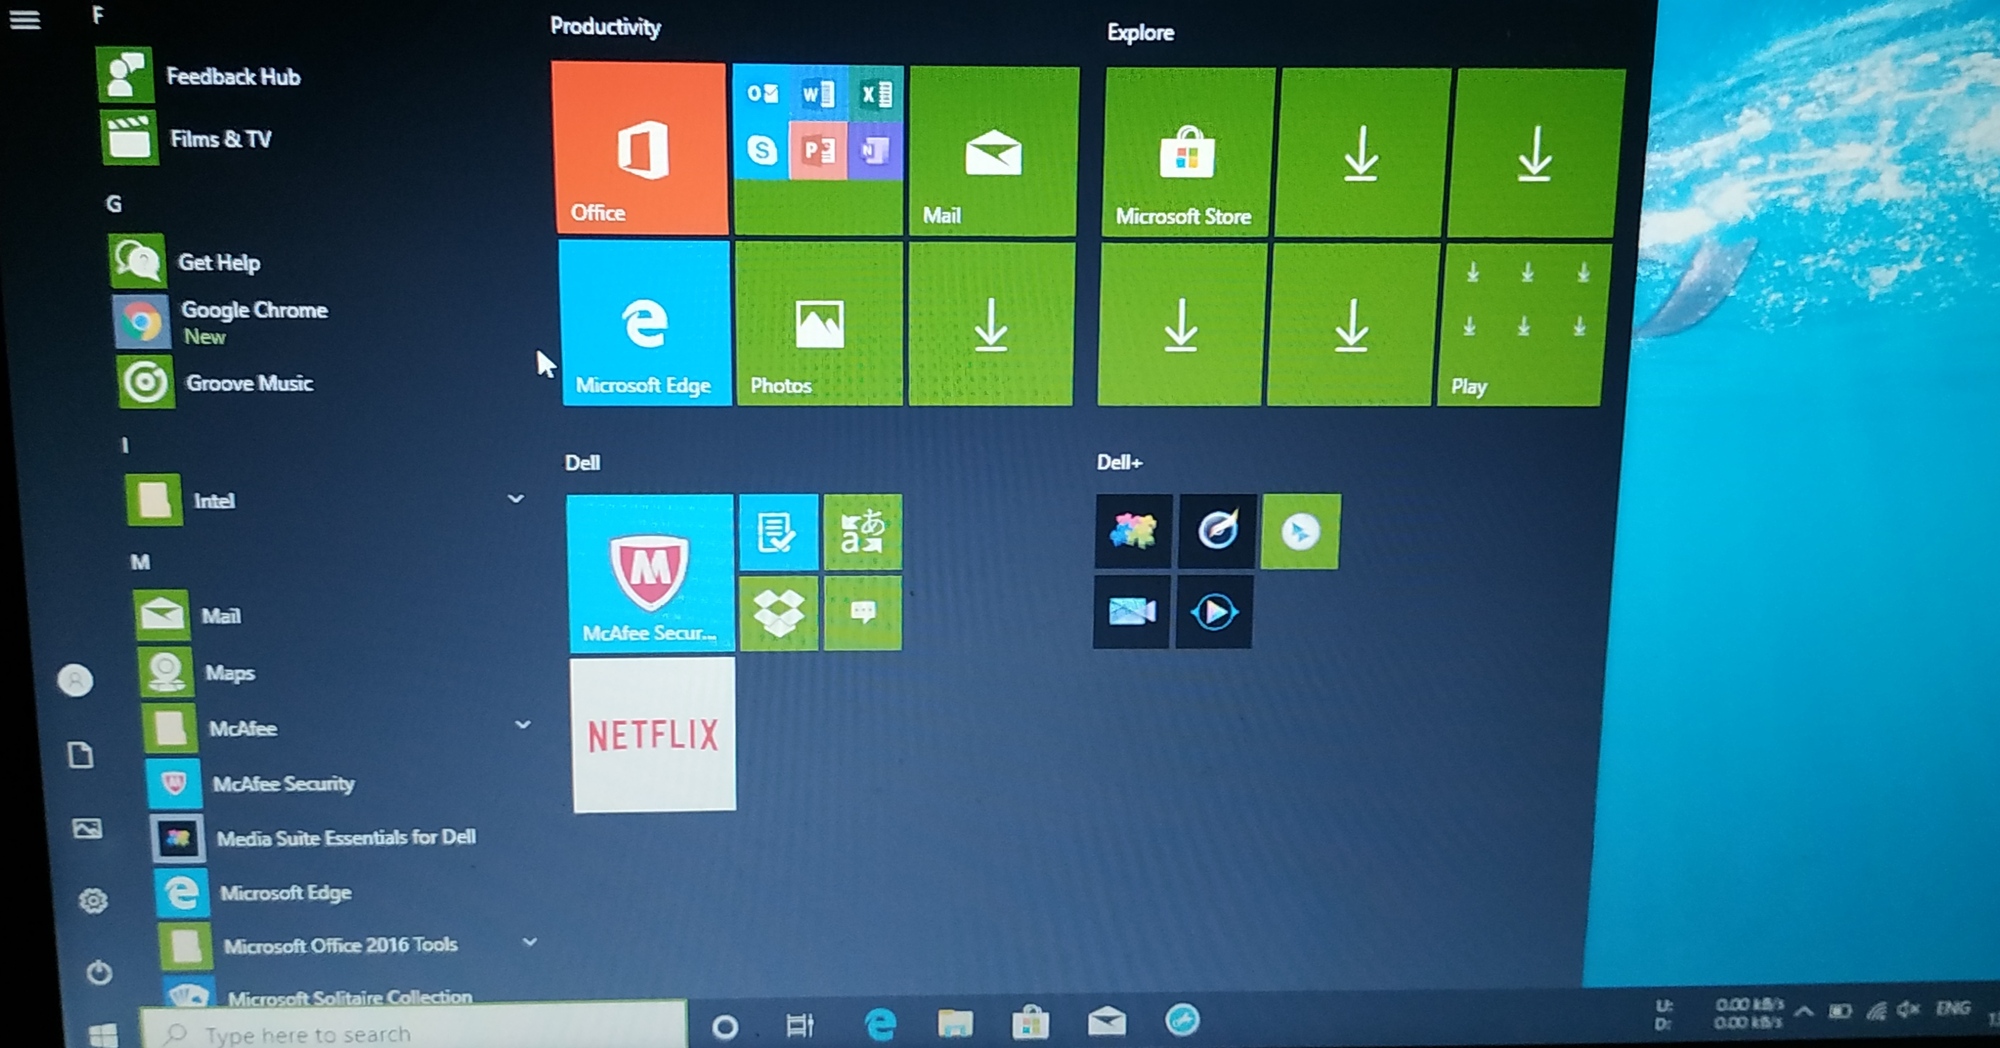Open the Photos tile
The width and height of the screenshot is (2000, 1048).
[818, 324]
